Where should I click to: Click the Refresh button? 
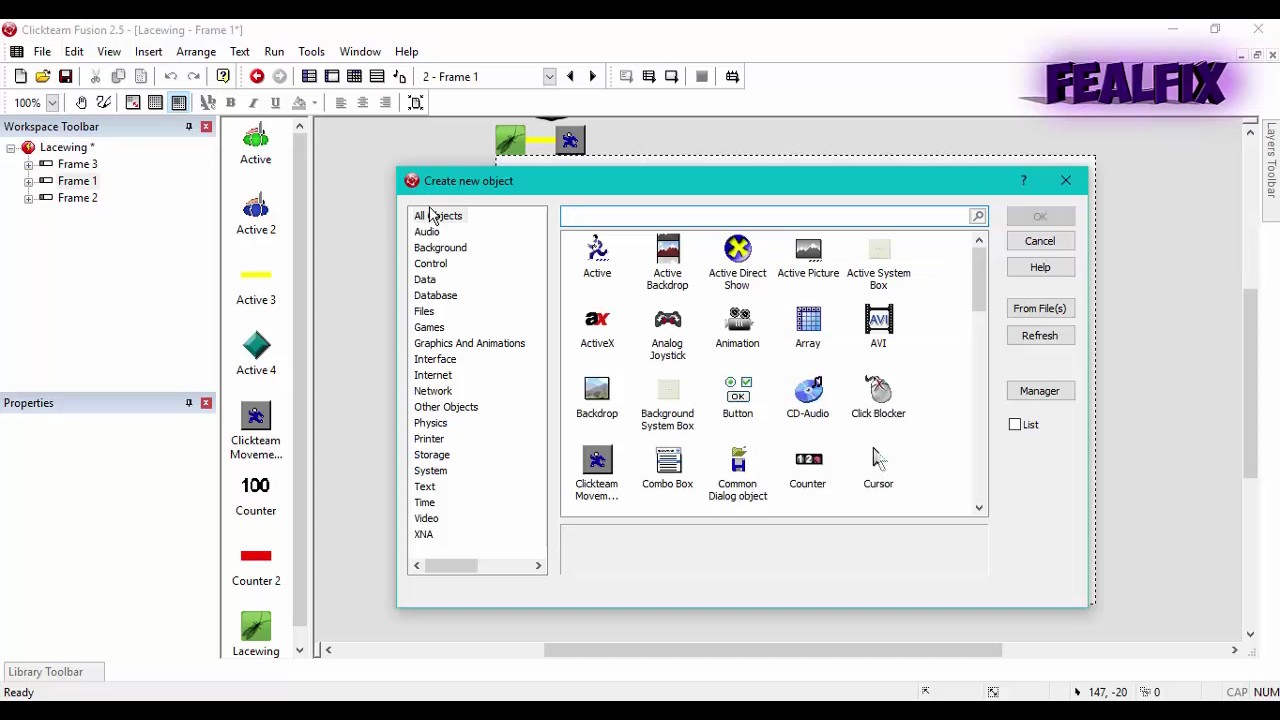[1040, 336]
